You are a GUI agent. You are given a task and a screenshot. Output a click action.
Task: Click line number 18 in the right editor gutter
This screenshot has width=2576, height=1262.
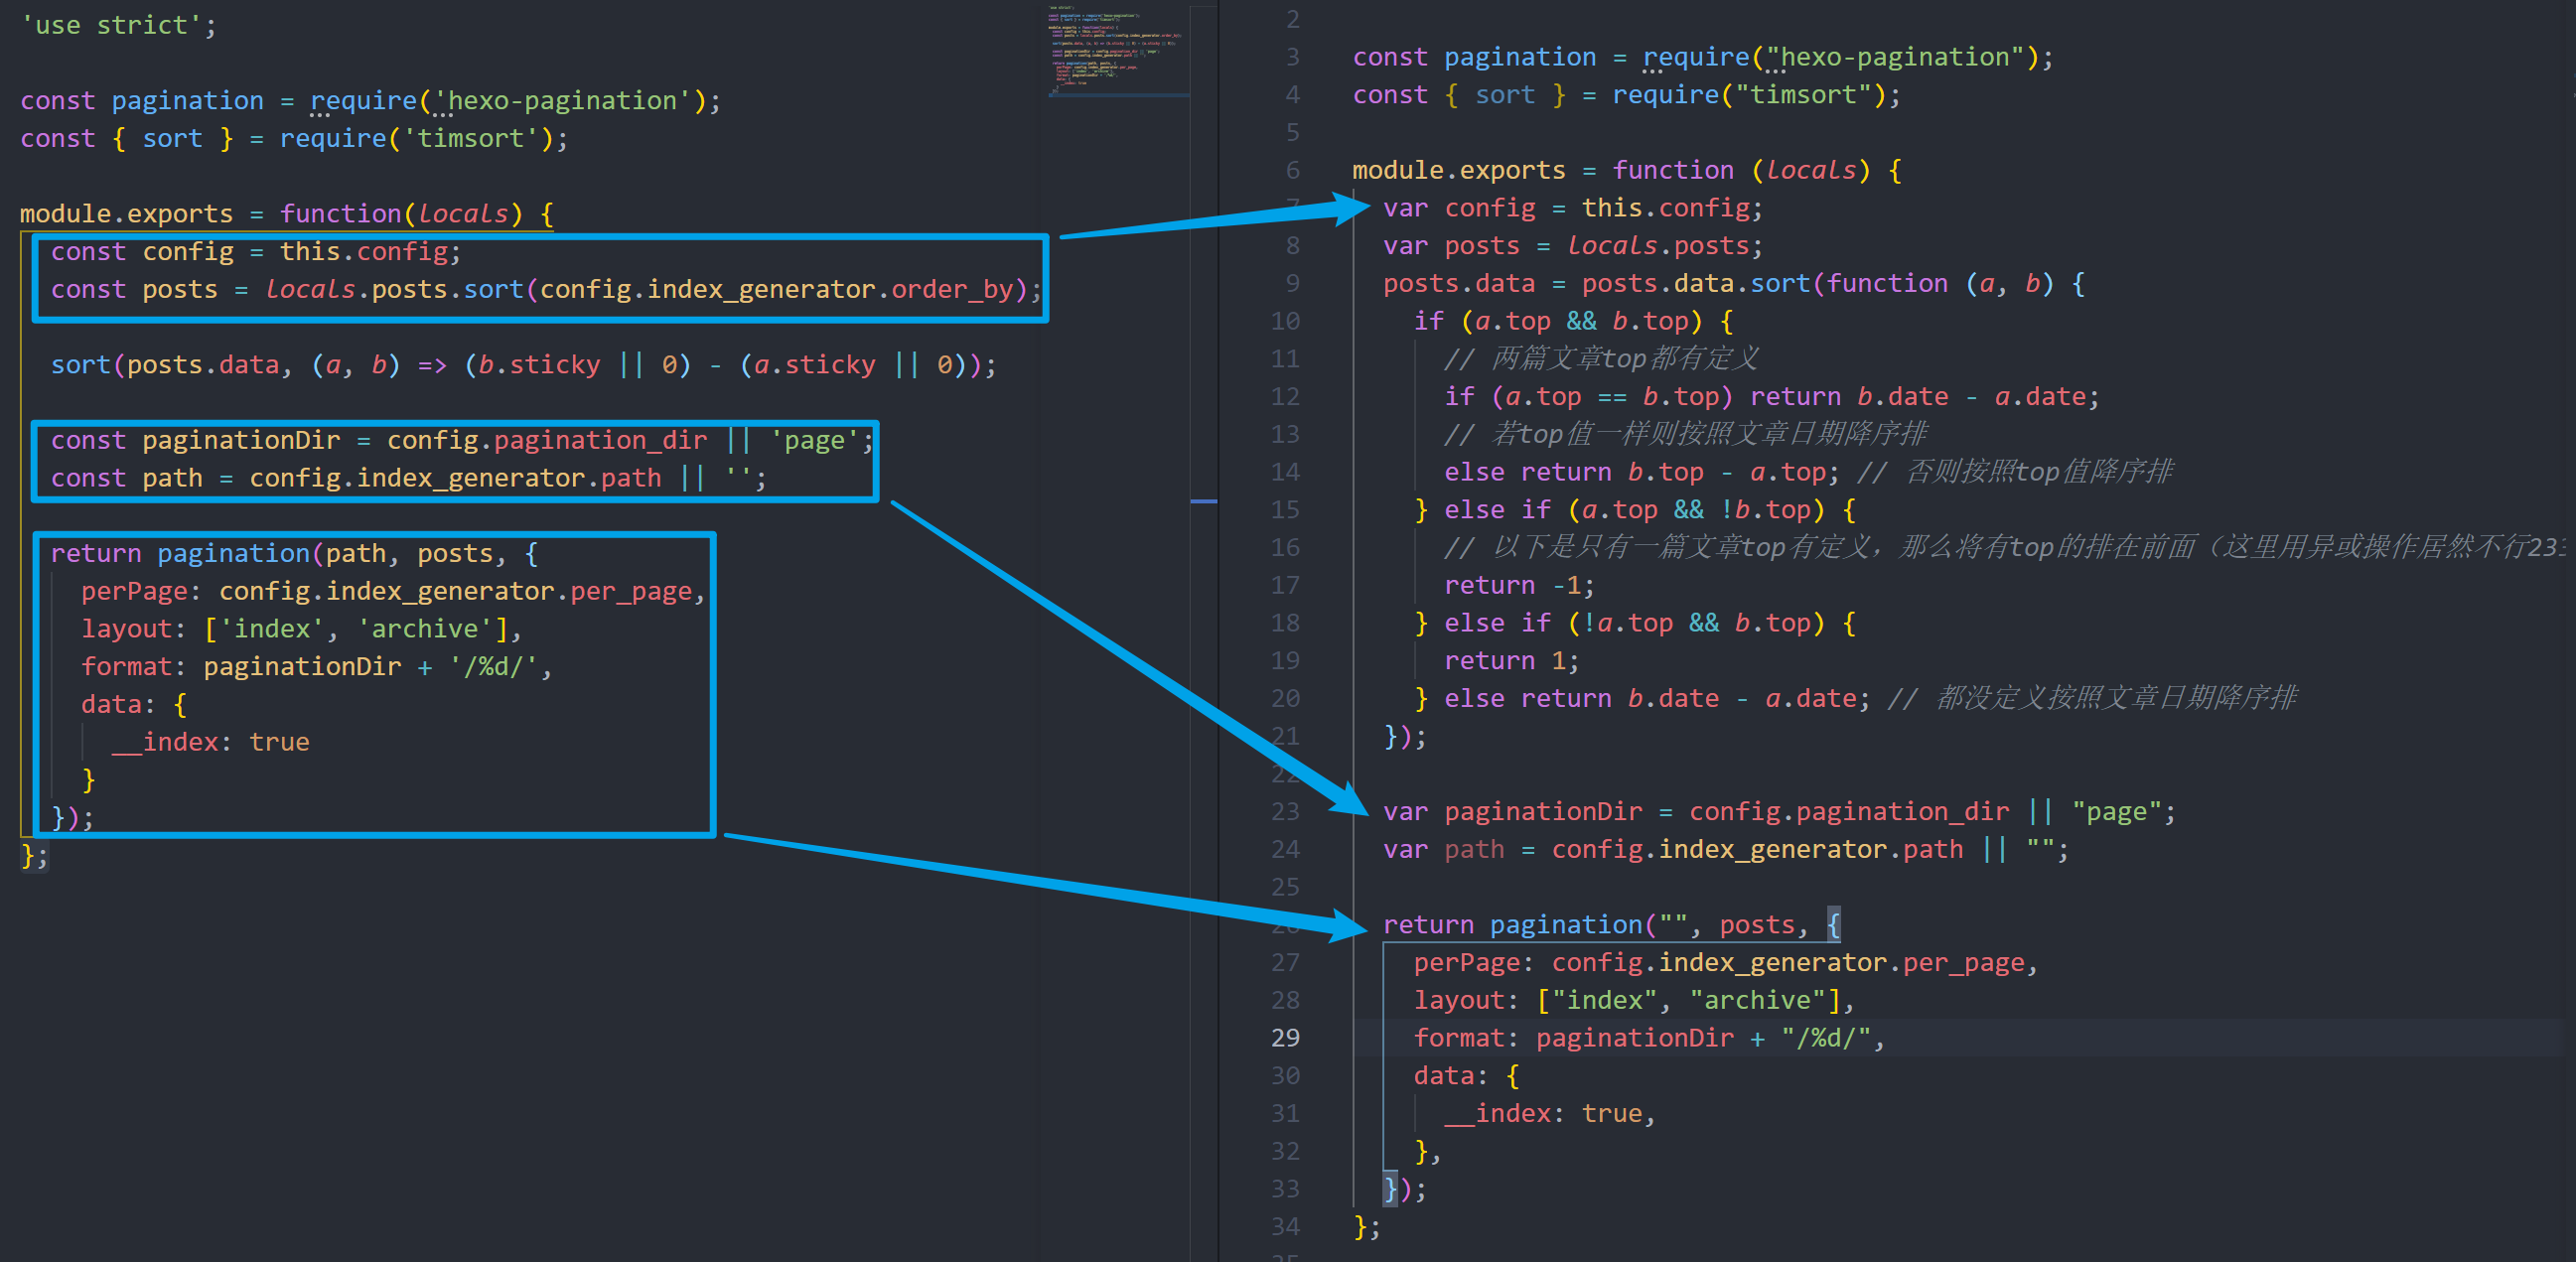point(1285,624)
